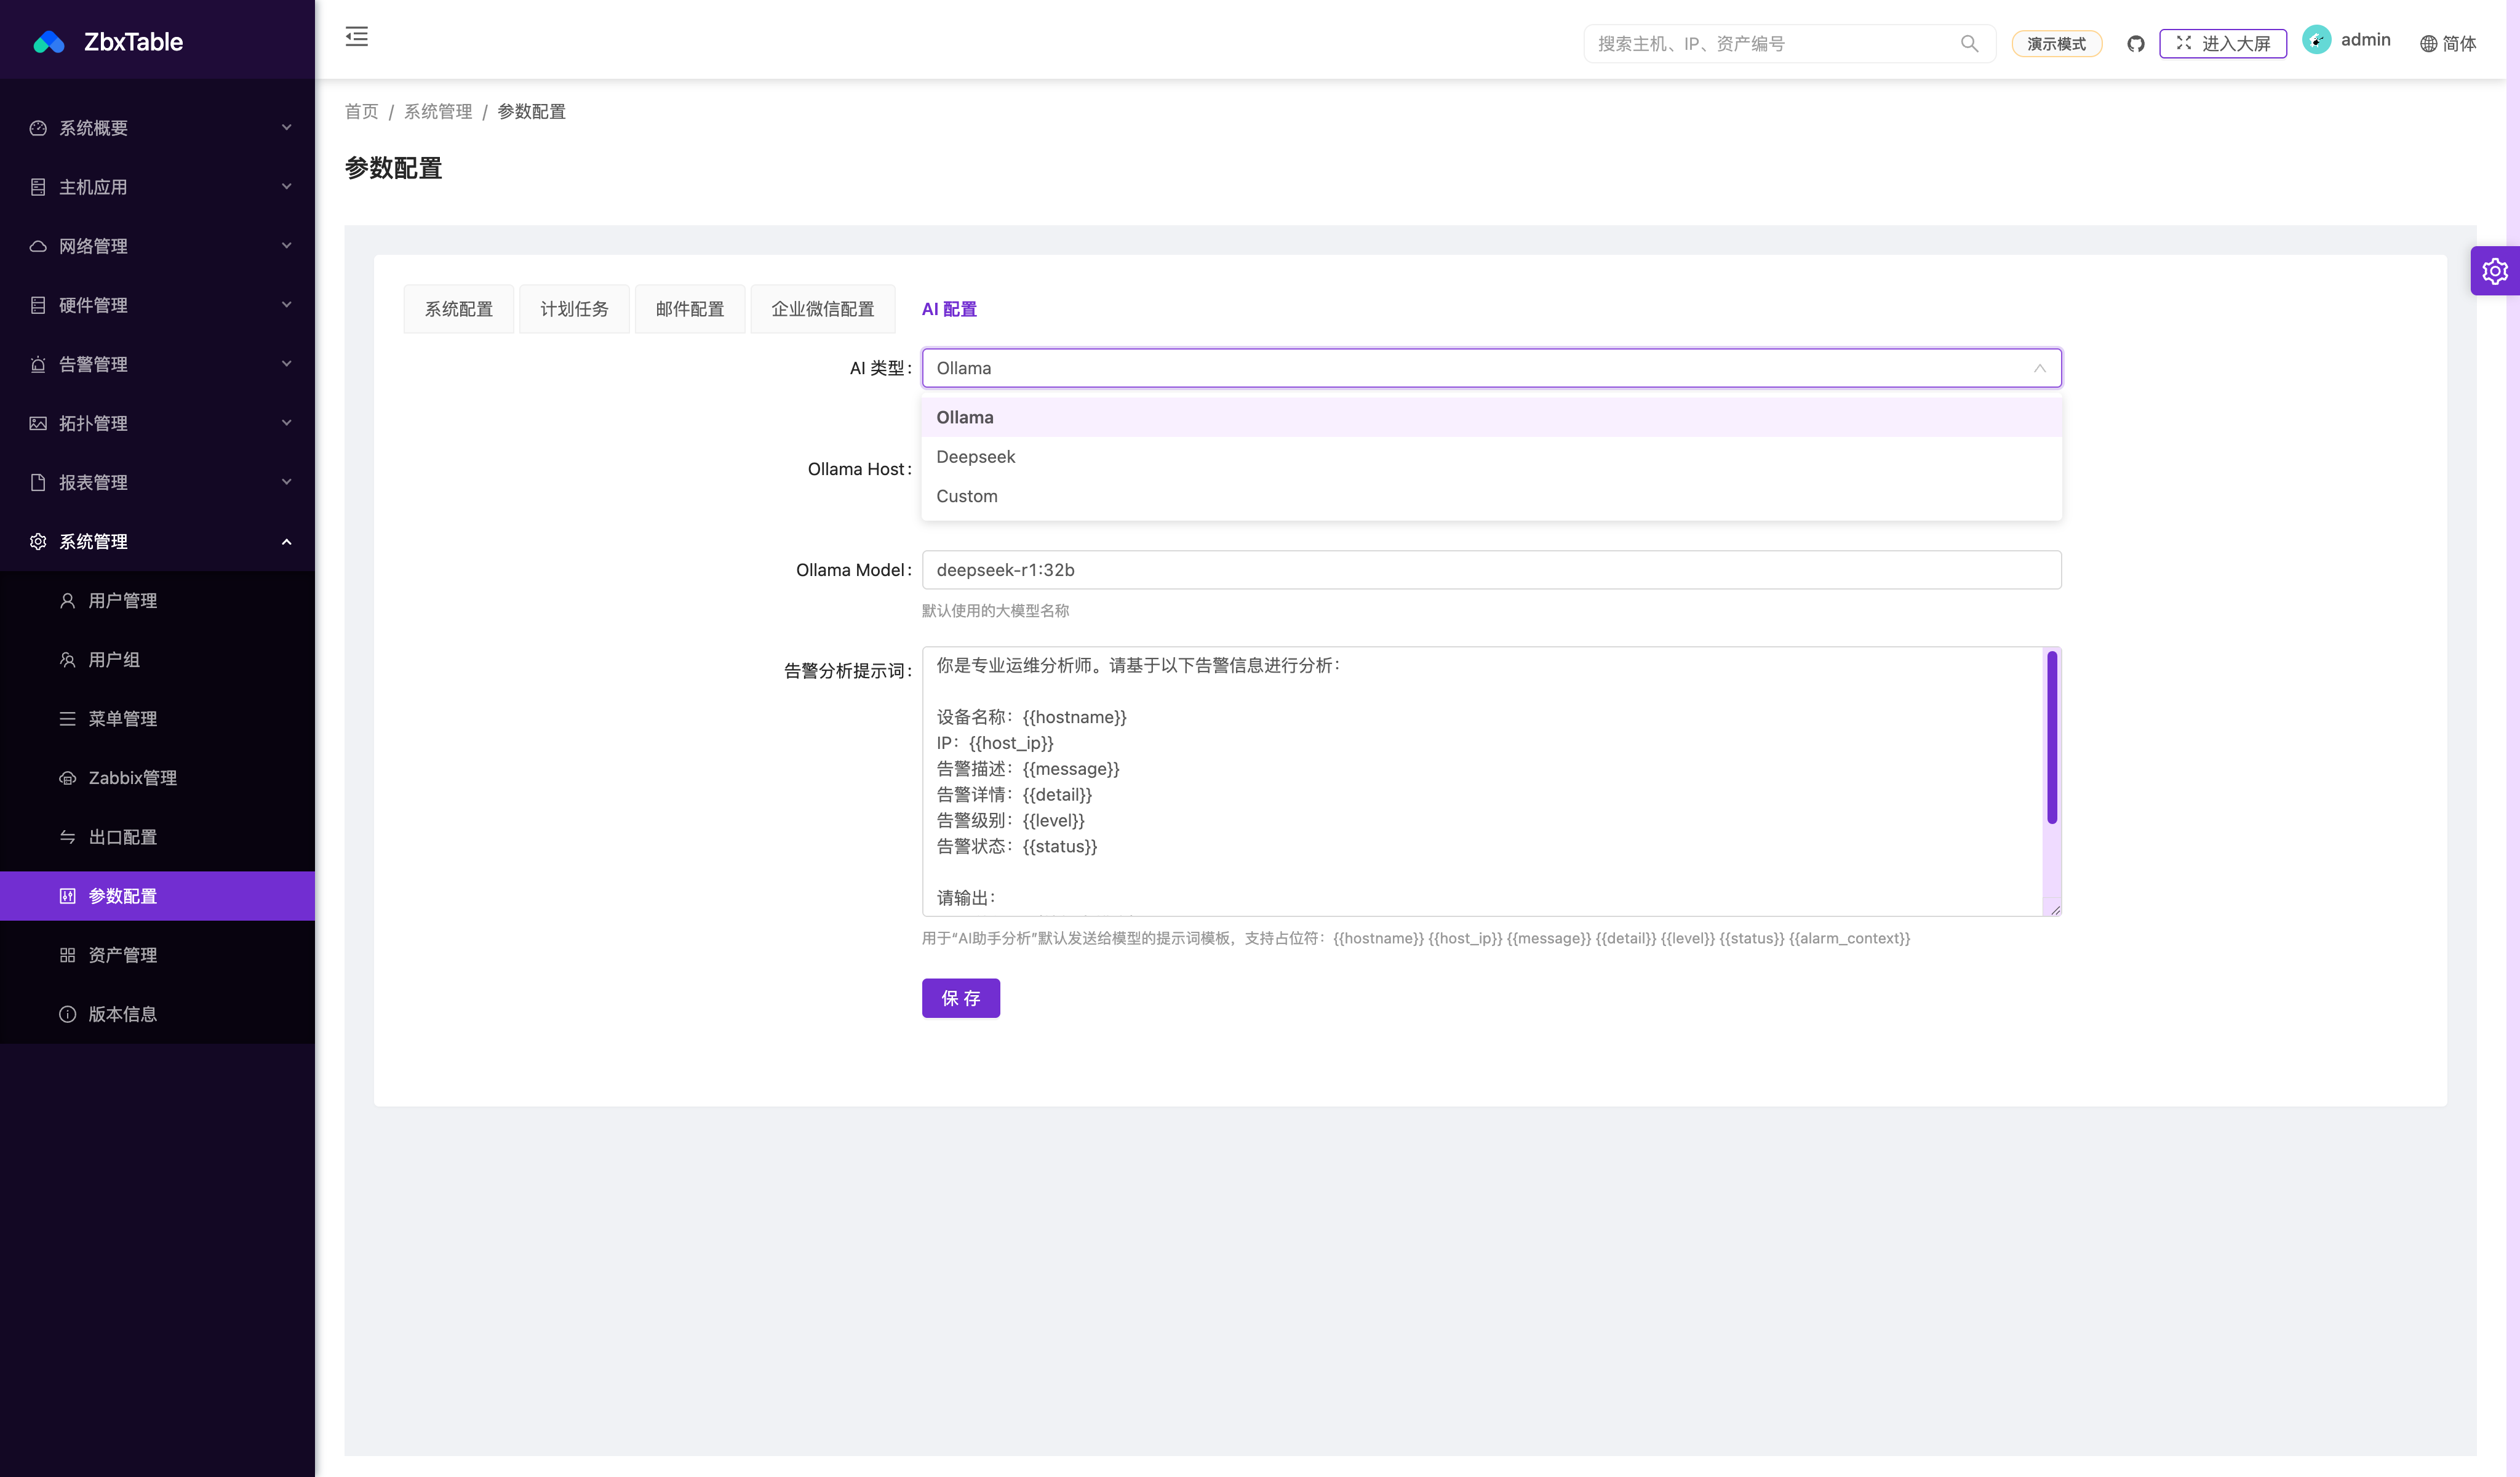This screenshot has width=2520, height=1477.
Task: Click the search magnifier icon
Action: pyautogui.click(x=1969, y=43)
